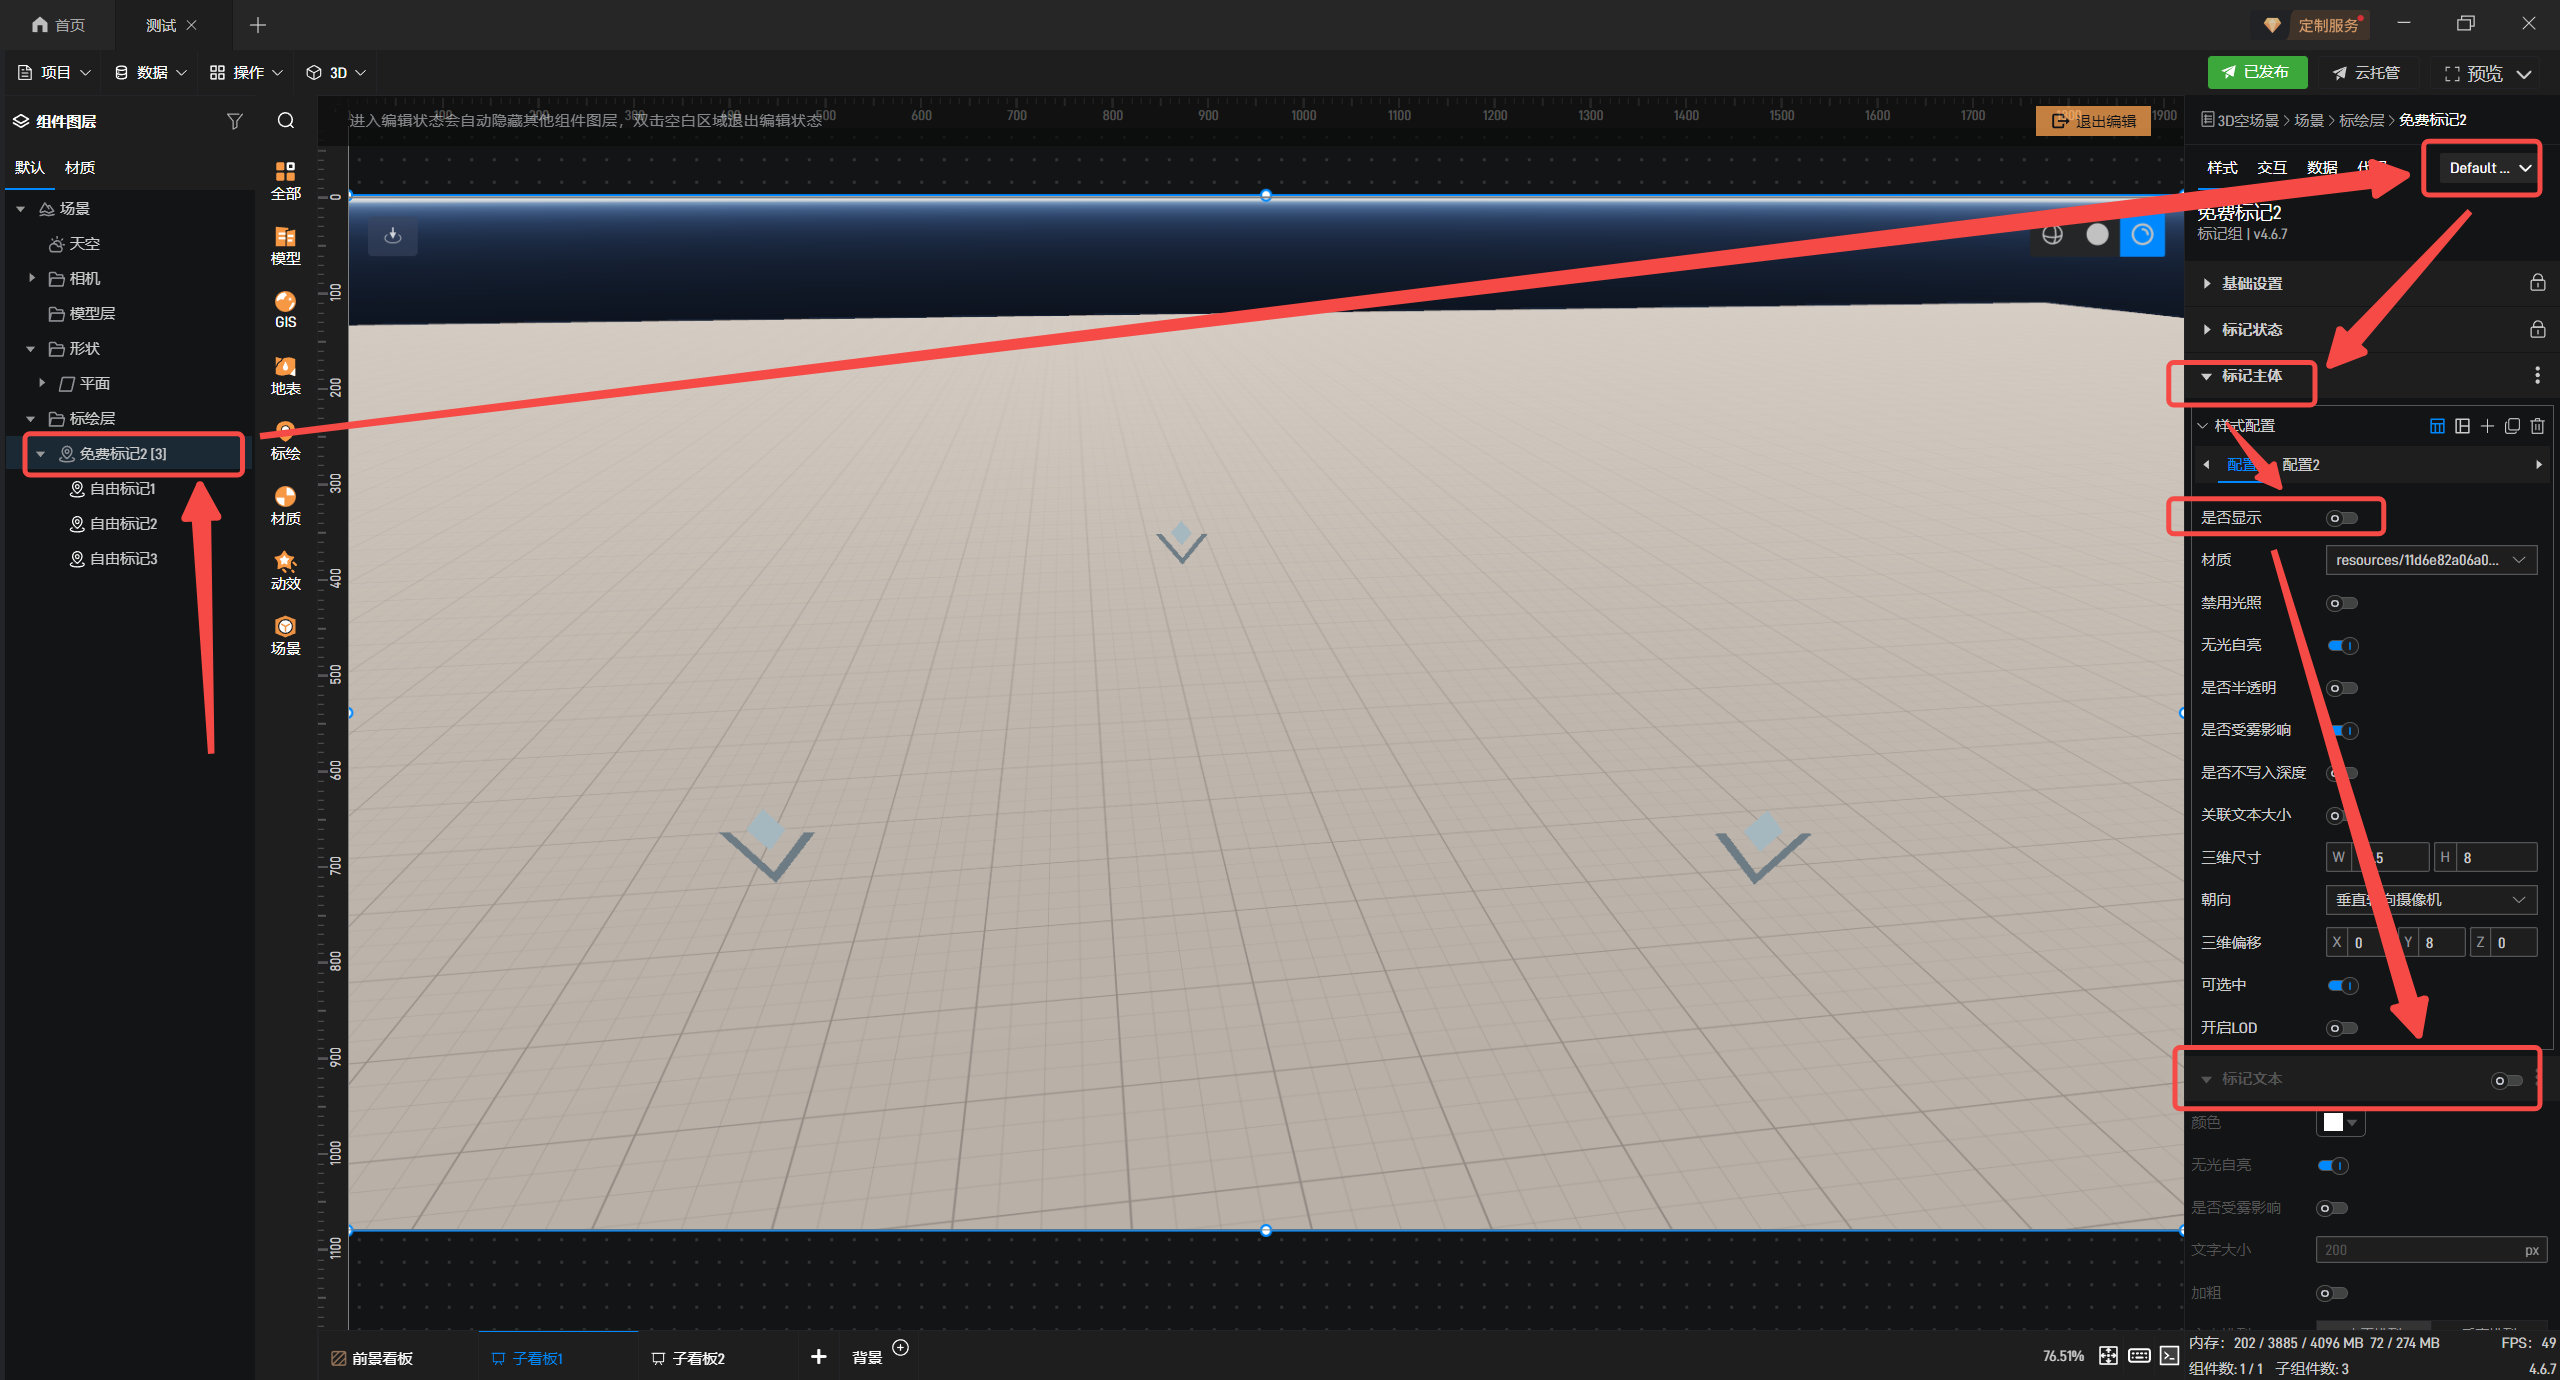Add new board with plus icon

point(818,1357)
